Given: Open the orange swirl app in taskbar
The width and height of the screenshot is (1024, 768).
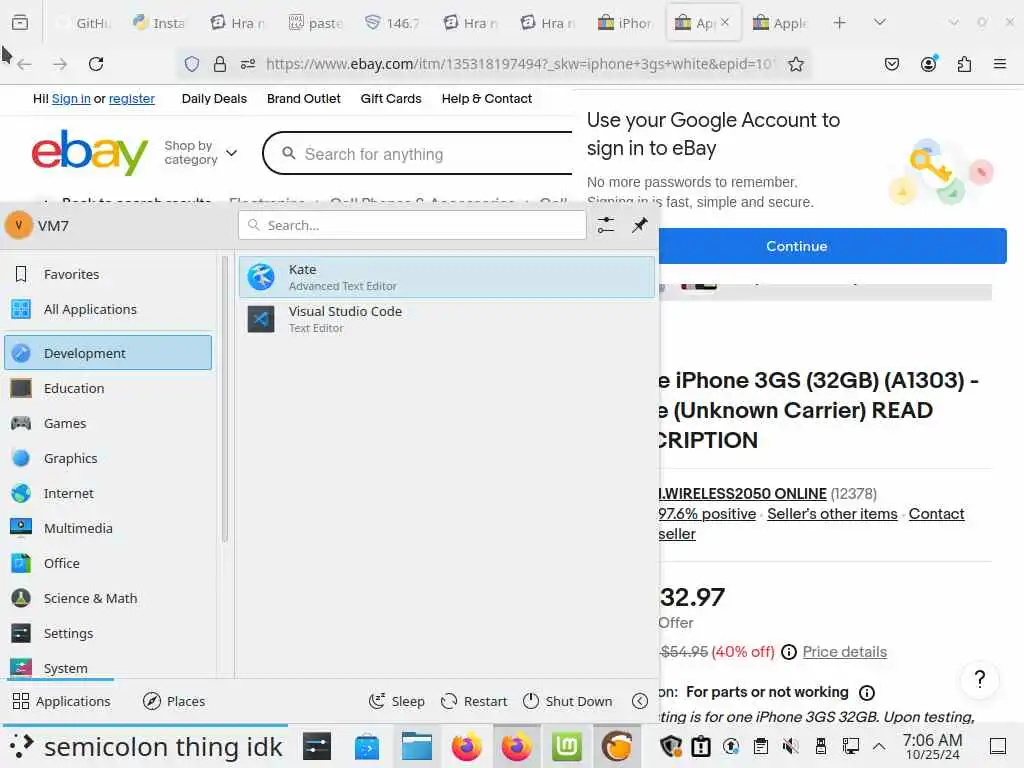Looking at the screenshot, I should [x=616, y=746].
